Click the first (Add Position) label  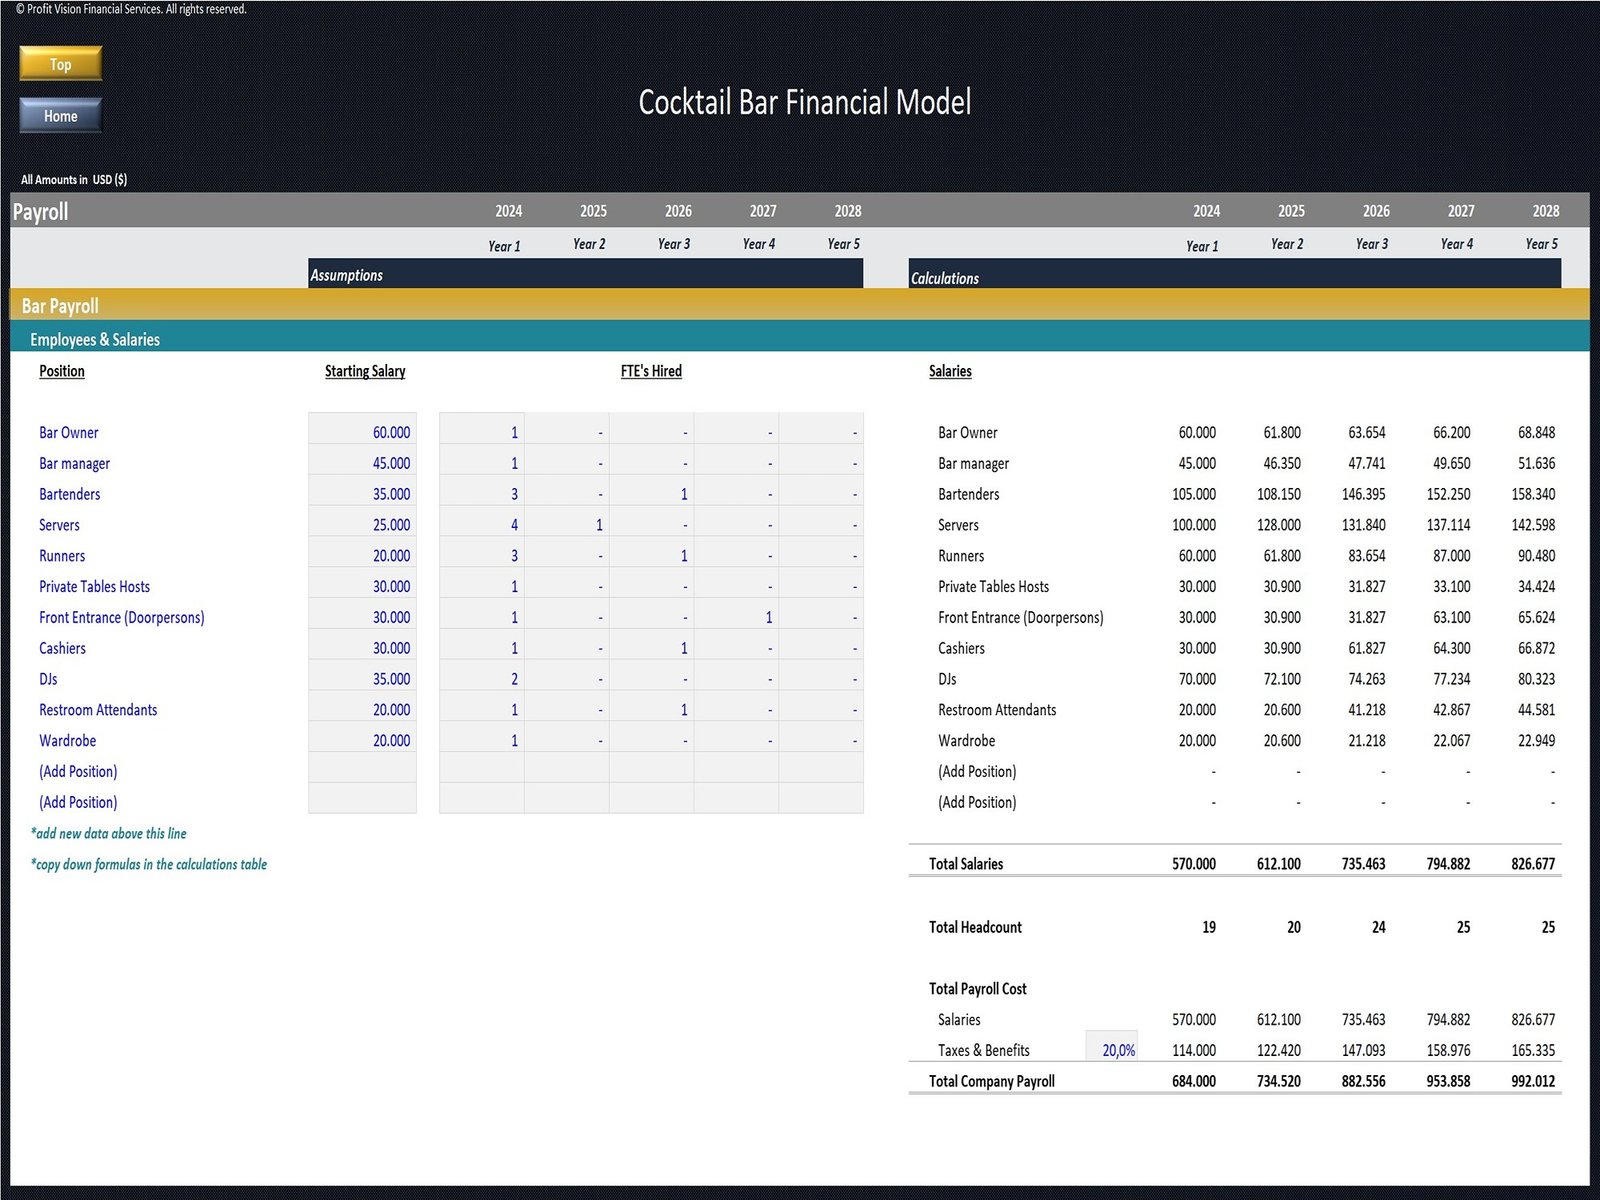[78, 772]
